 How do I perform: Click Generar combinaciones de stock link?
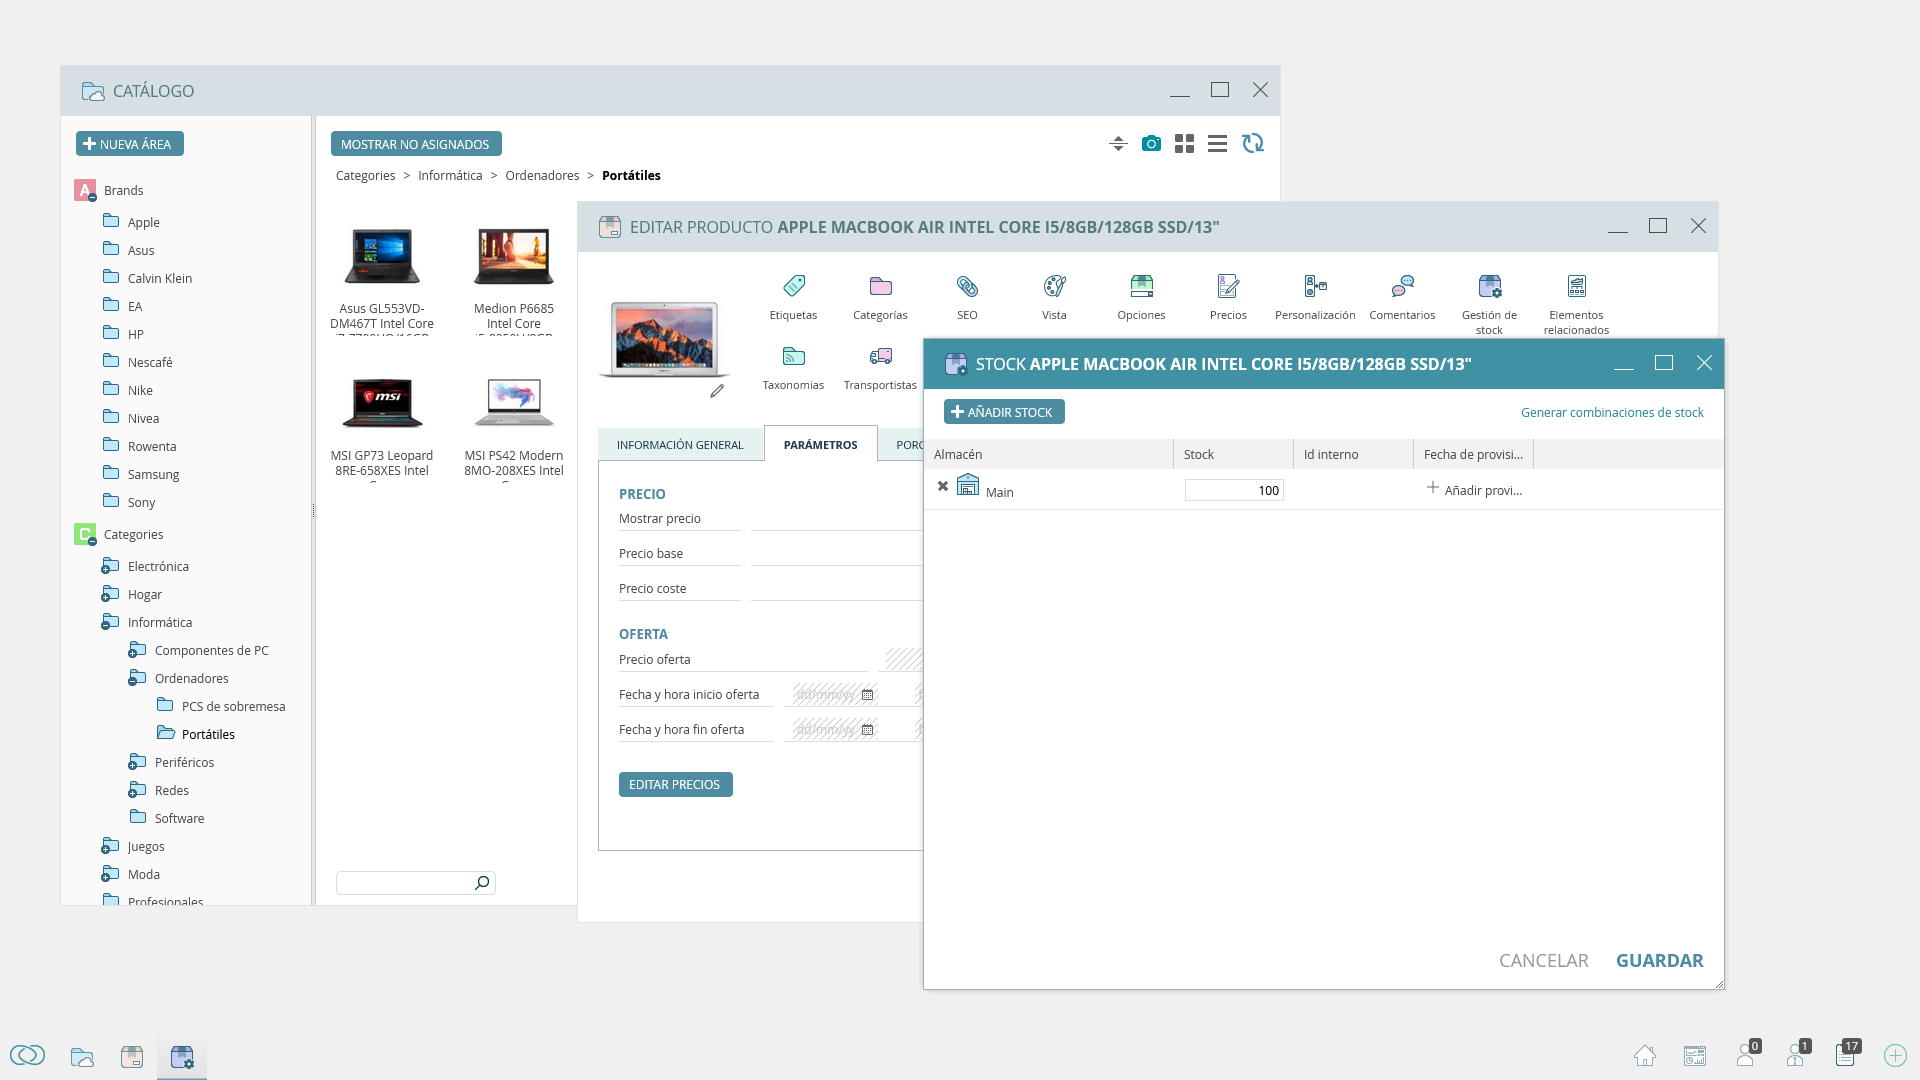[x=1612, y=412]
